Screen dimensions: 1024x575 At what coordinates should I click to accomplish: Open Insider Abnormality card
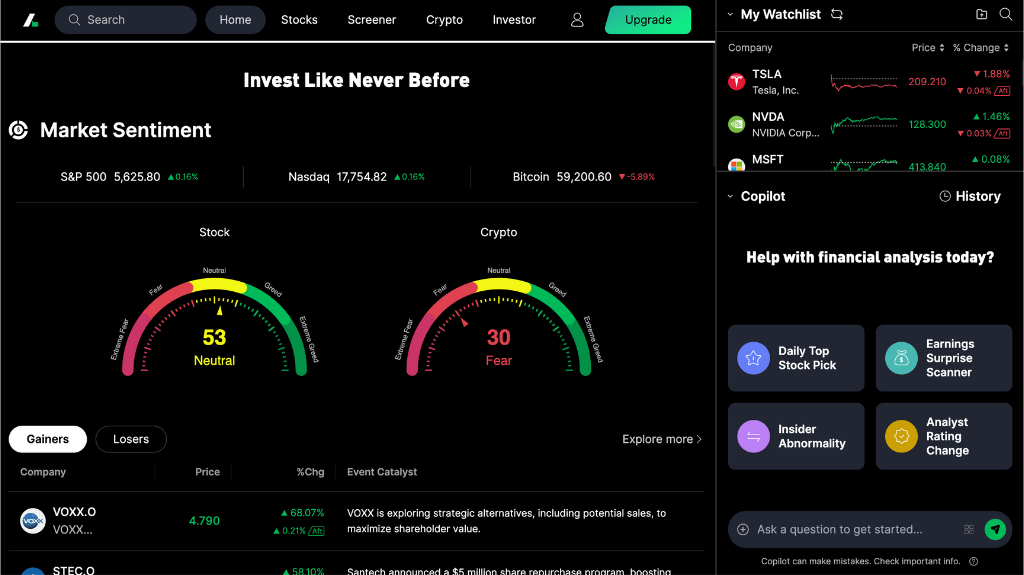click(x=796, y=436)
